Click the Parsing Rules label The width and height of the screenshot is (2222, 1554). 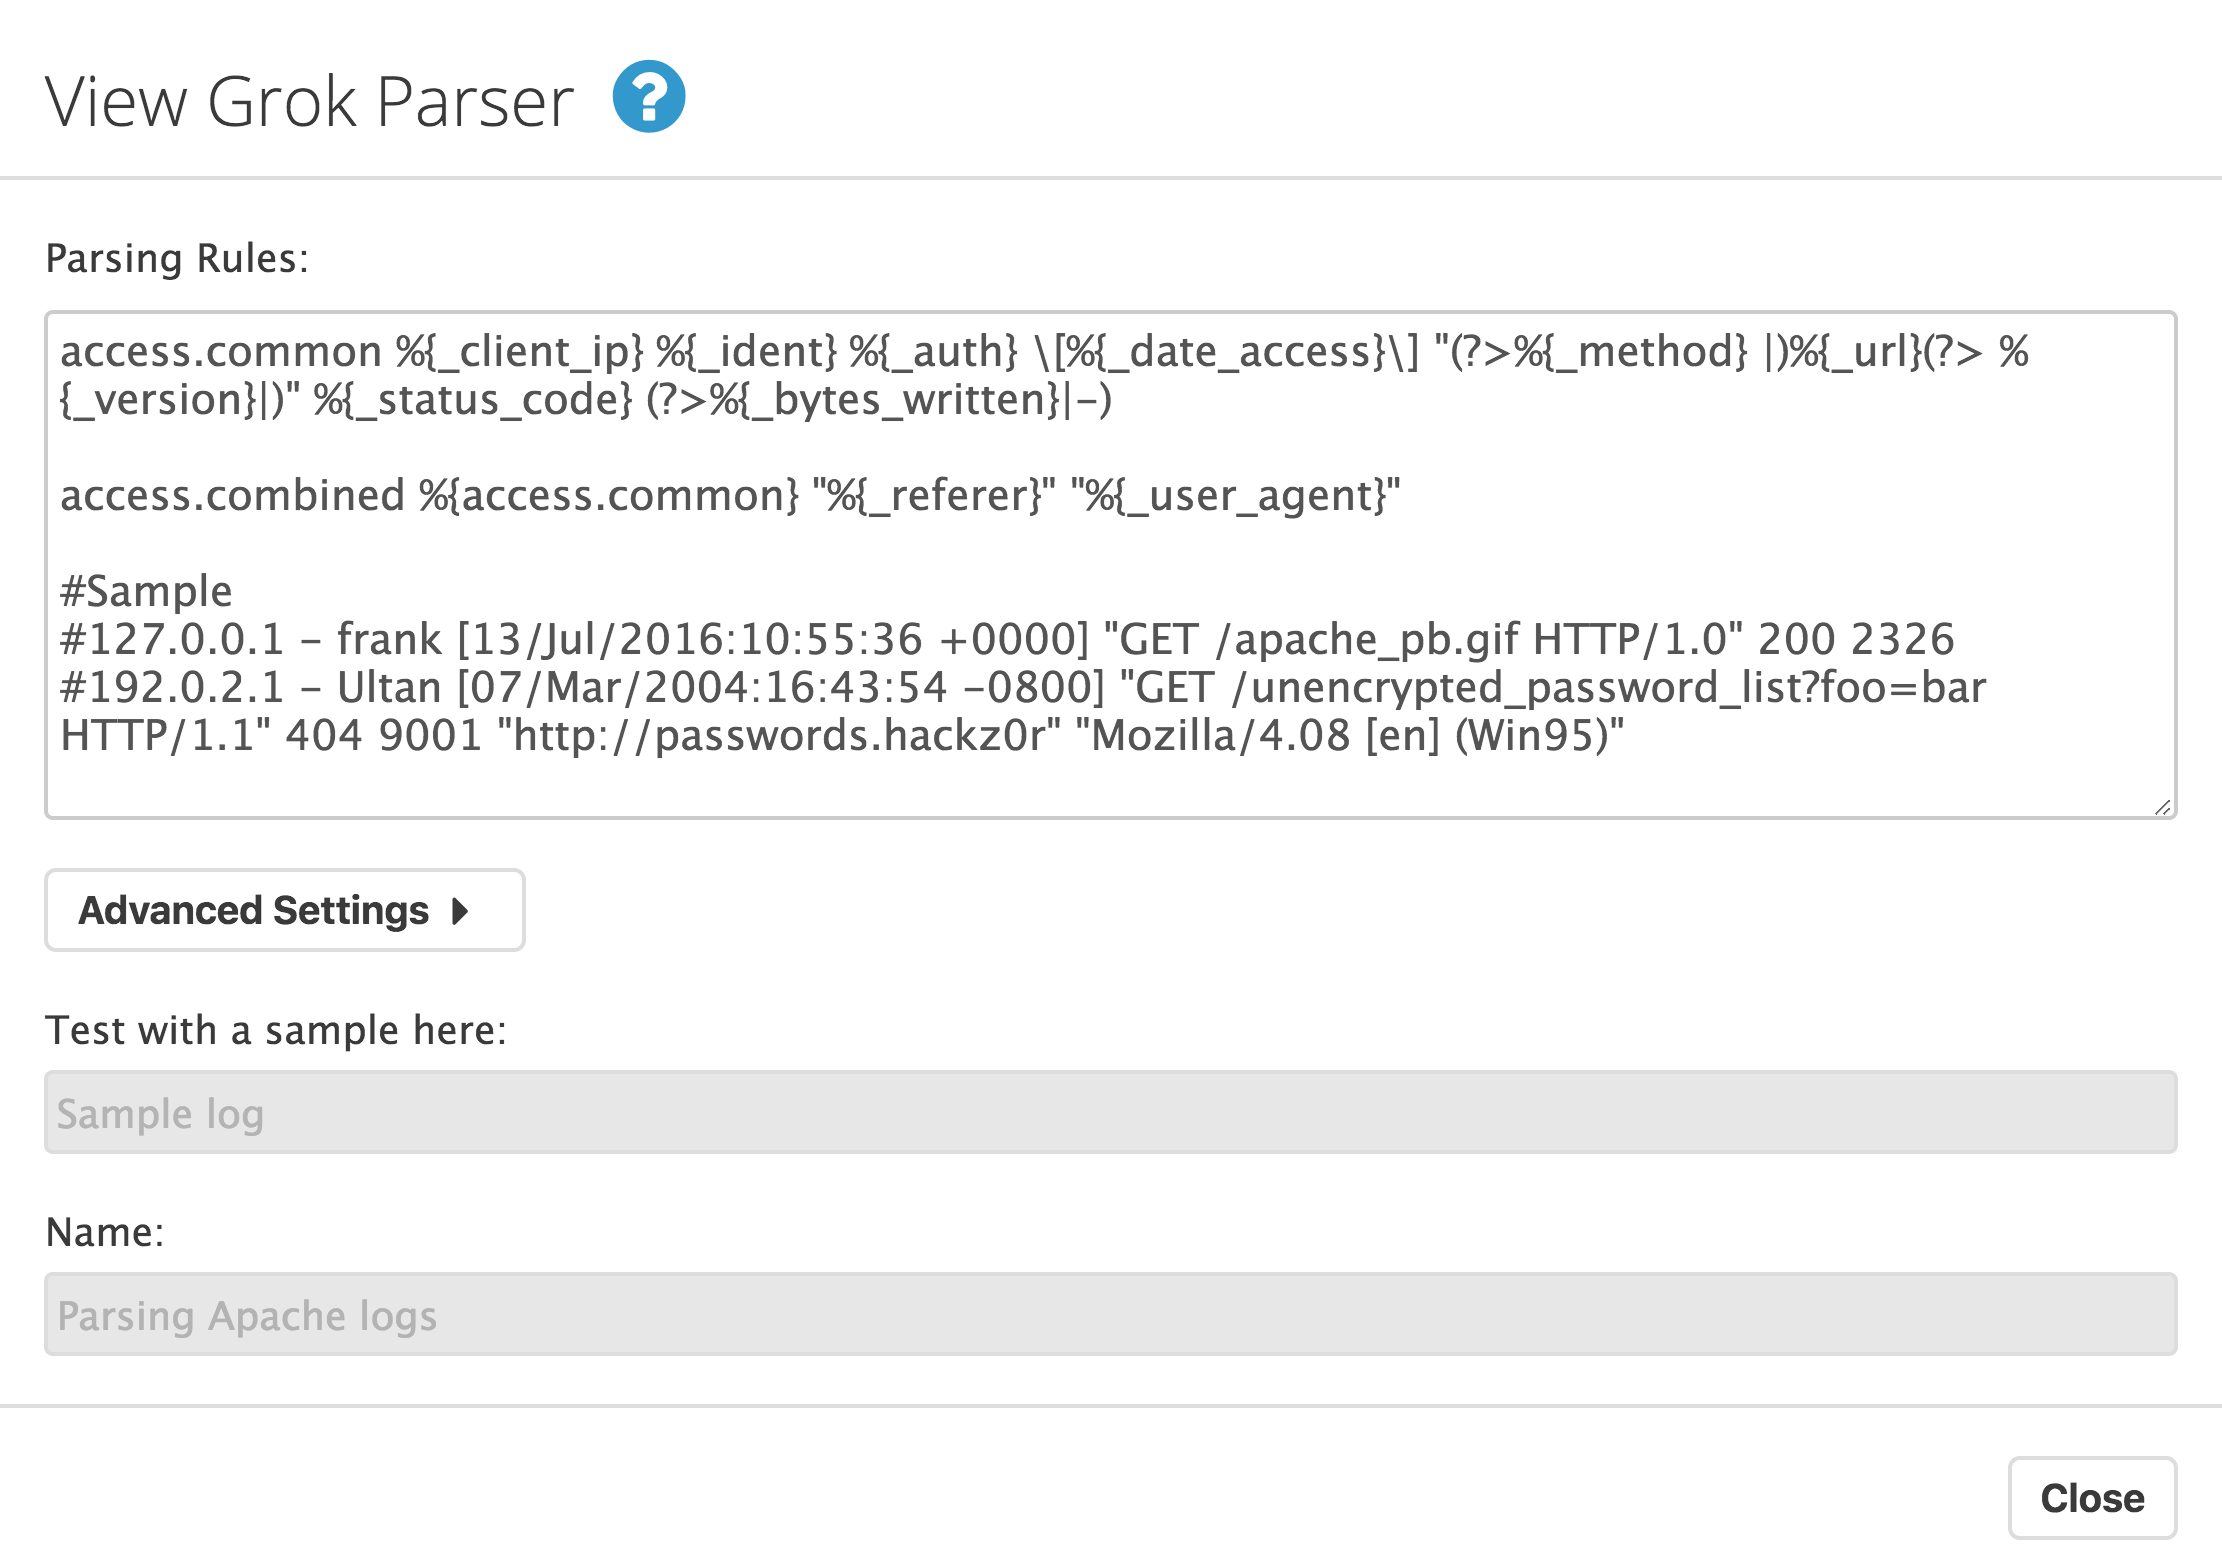coord(175,257)
